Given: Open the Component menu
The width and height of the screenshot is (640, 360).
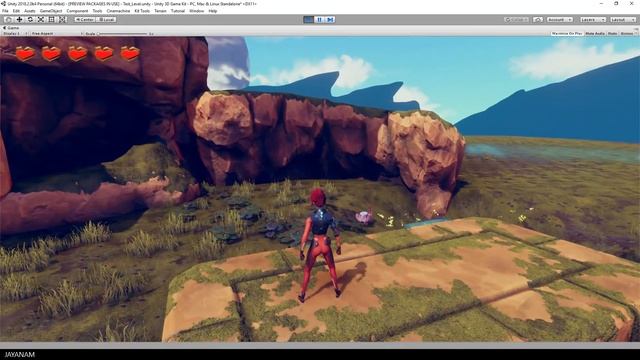Looking at the screenshot, I should 77,11.
